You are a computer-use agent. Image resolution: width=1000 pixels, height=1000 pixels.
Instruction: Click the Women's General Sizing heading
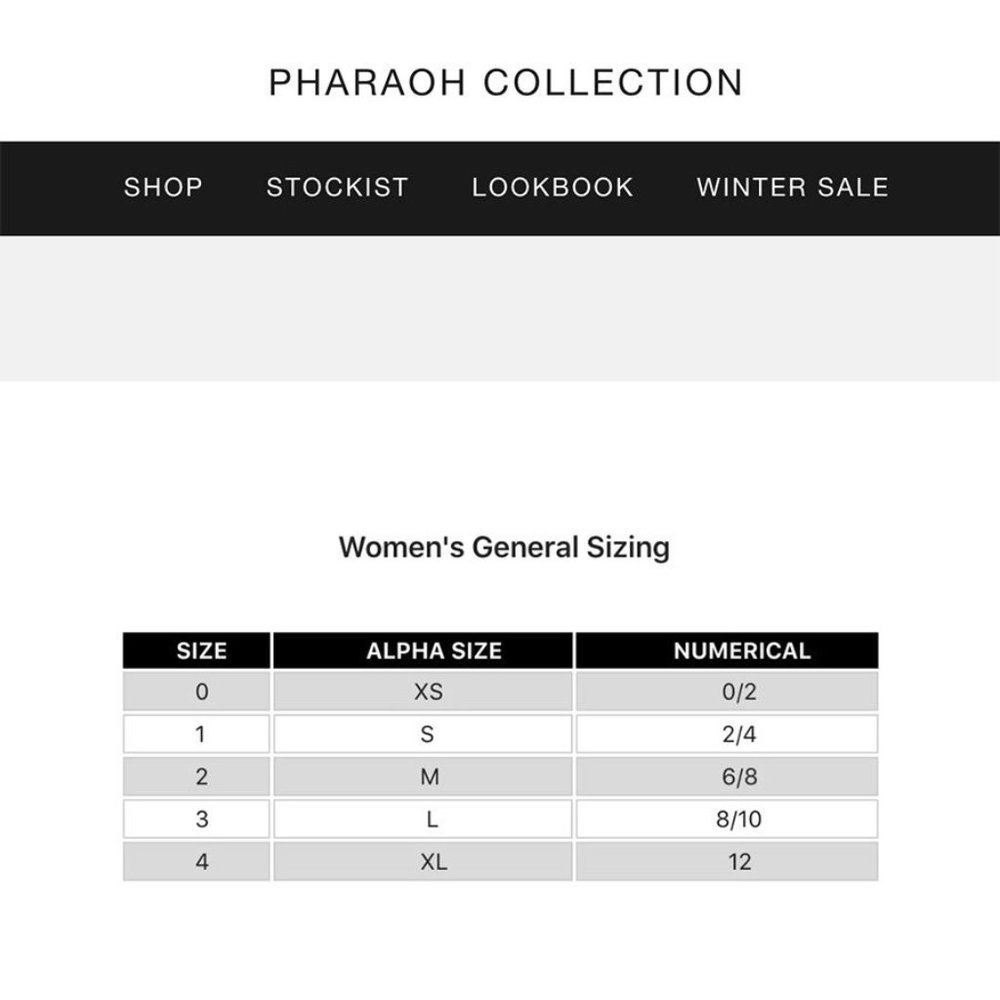(x=504, y=547)
